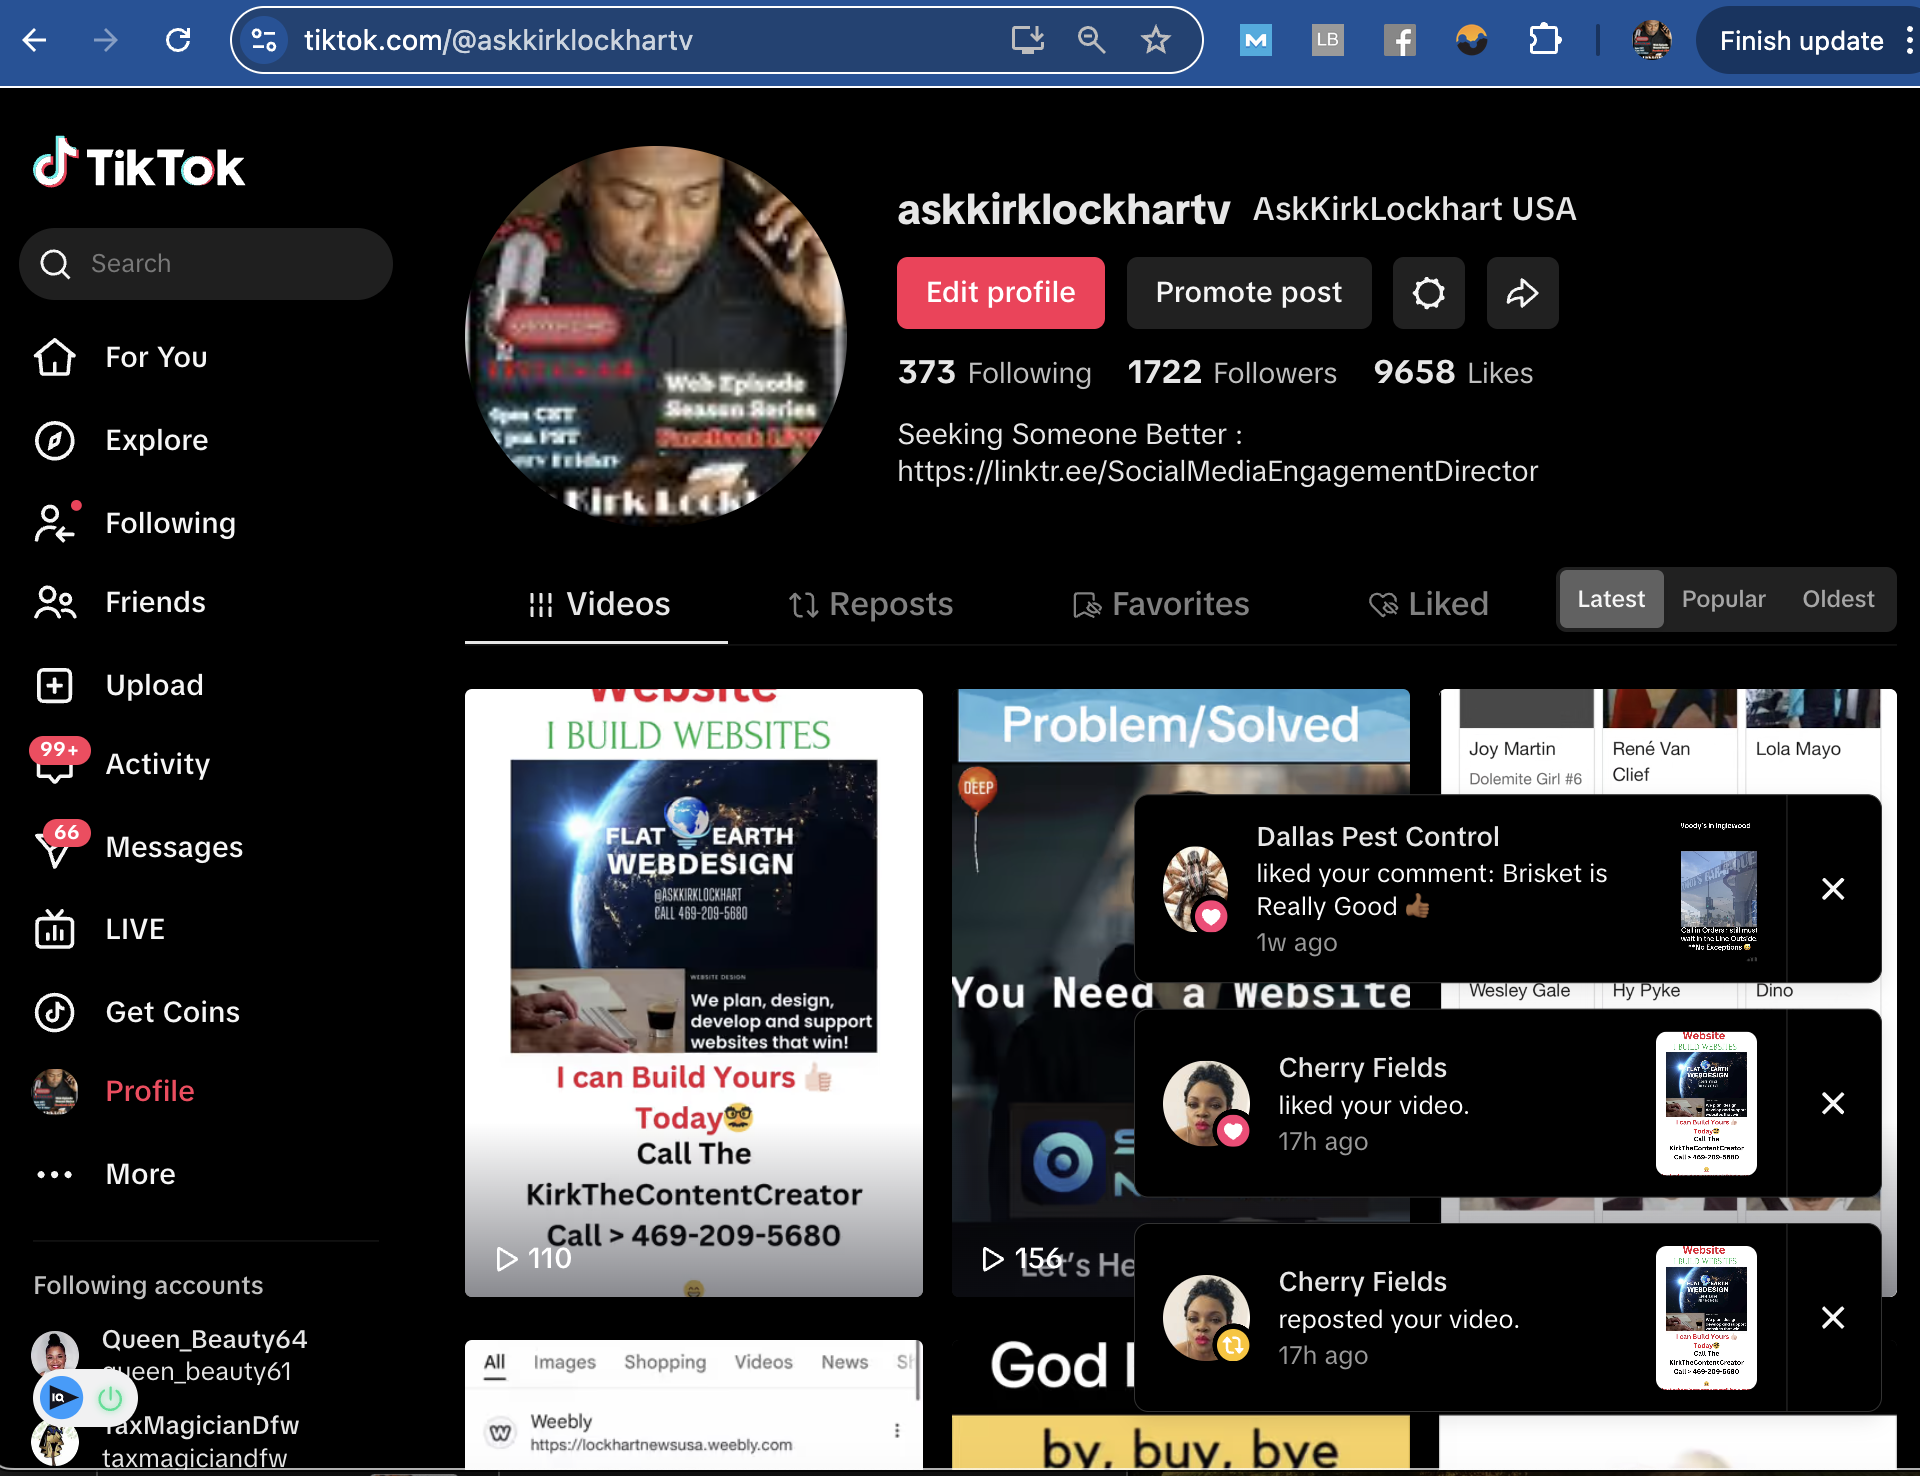
Task: Switch to the Favorites tab
Action: (1160, 604)
